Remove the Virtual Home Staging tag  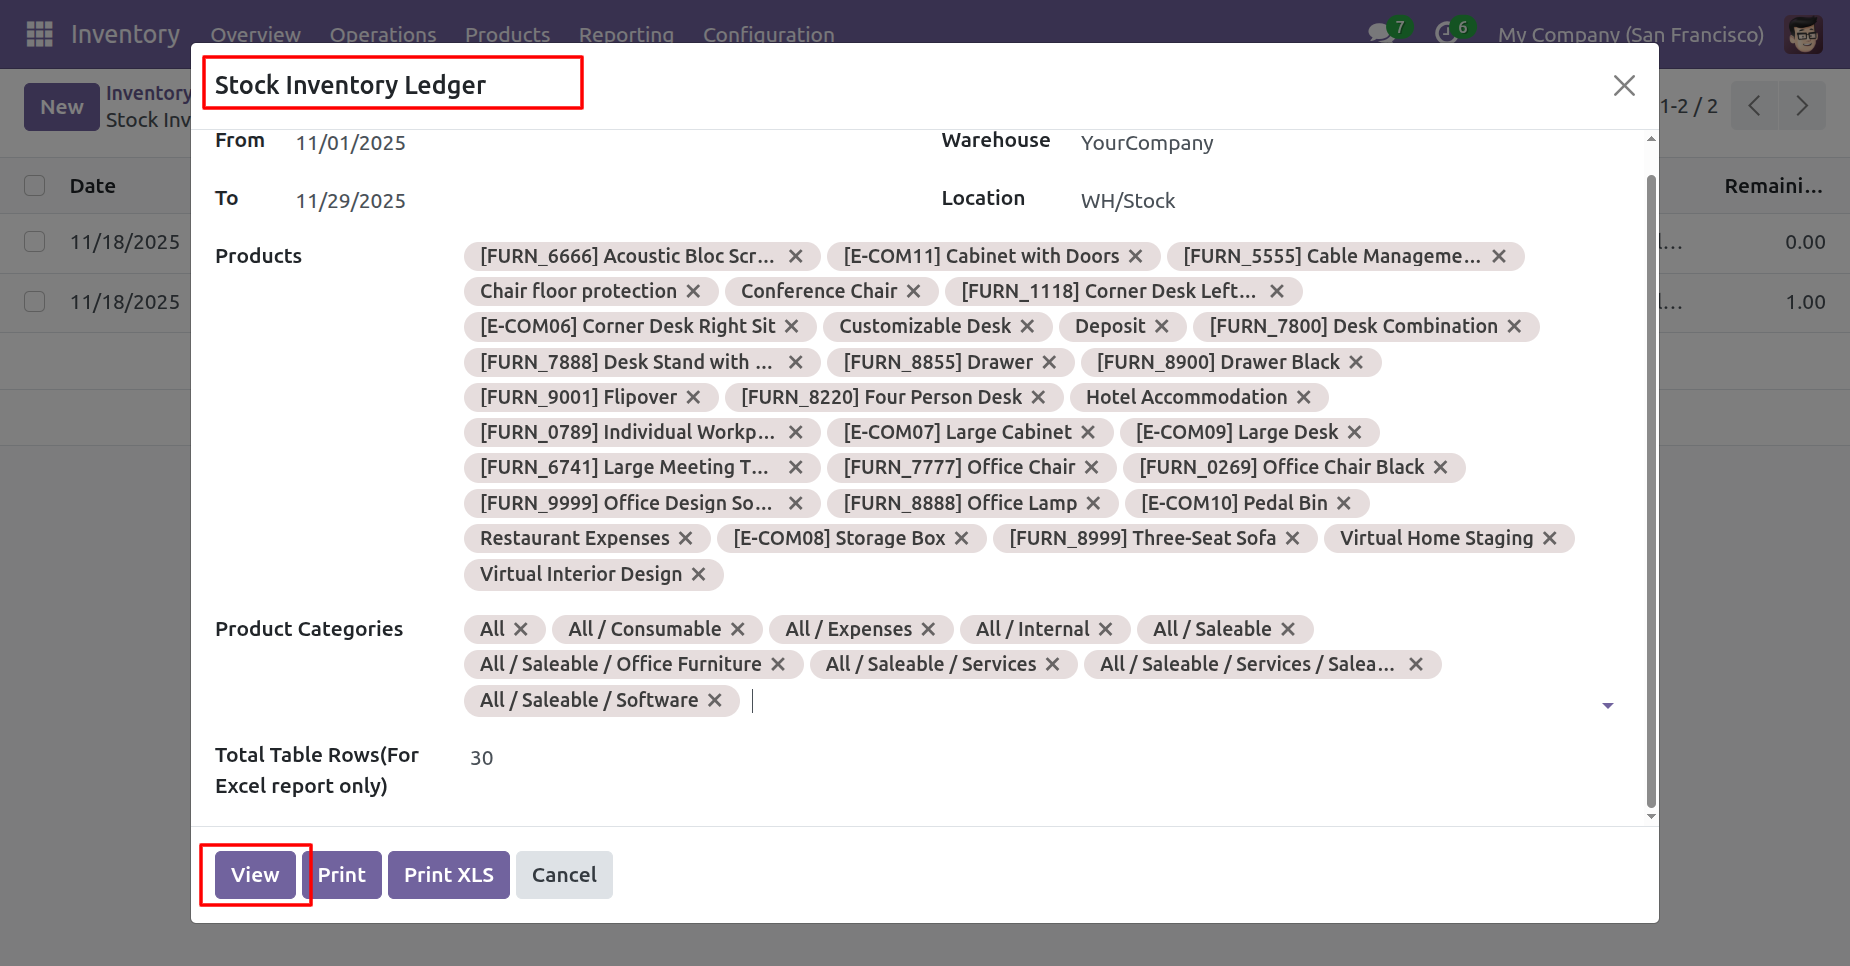point(1549,539)
